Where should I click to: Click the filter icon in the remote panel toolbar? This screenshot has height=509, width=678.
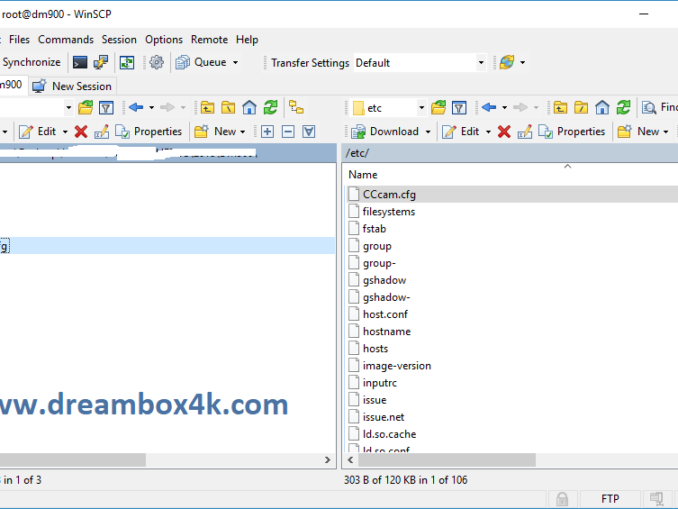(x=459, y=108)
